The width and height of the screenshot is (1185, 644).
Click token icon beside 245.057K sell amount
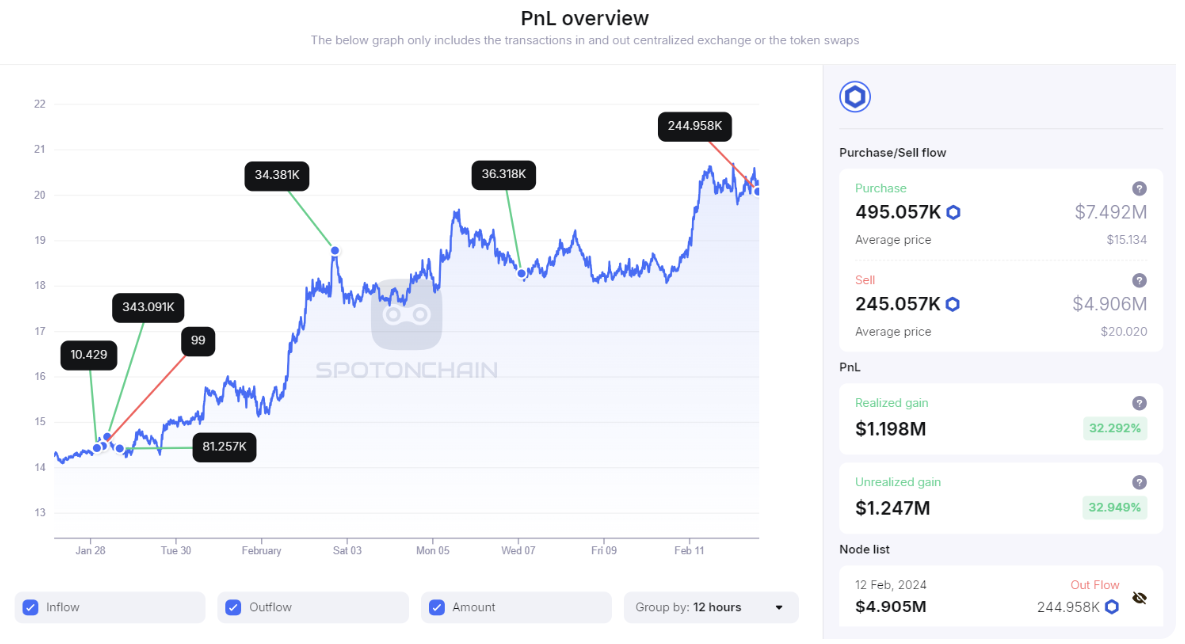pyautogui.click(x=953, y=304)
